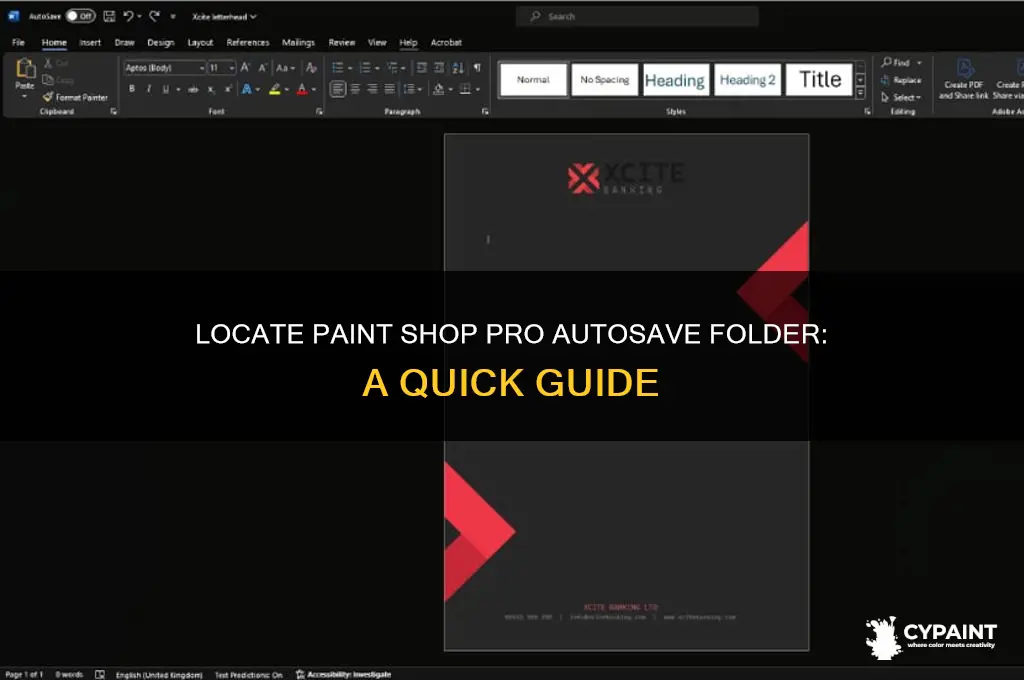Switch to the Acrobat tab
Image resolution: width=1024 pixels, height=680 pixels.
pyautogui.click(x=446, y=42)
